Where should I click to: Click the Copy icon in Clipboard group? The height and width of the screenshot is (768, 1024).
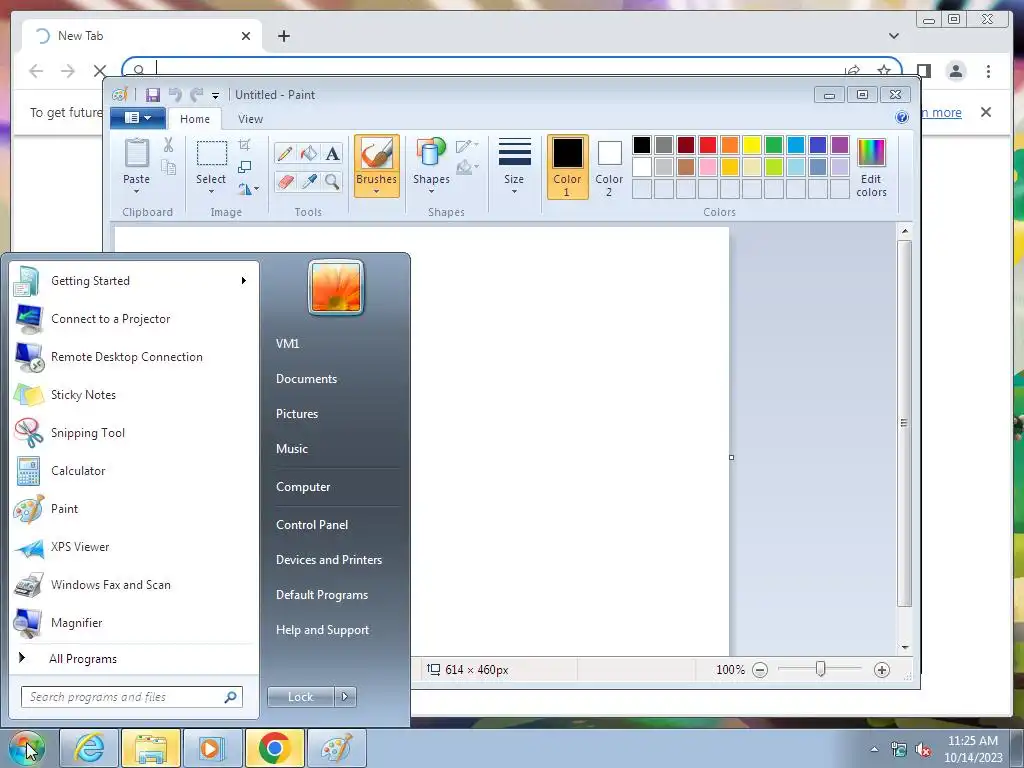coord(168,168)
